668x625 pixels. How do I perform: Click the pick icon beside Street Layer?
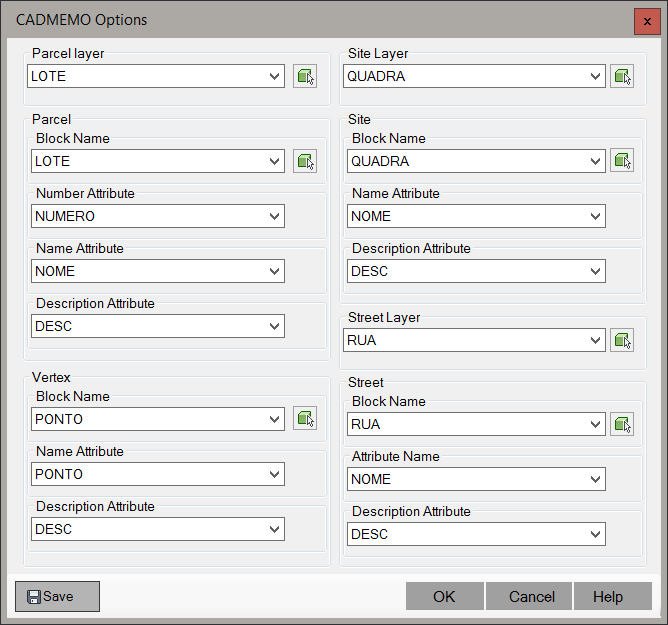tap(622, 341)
